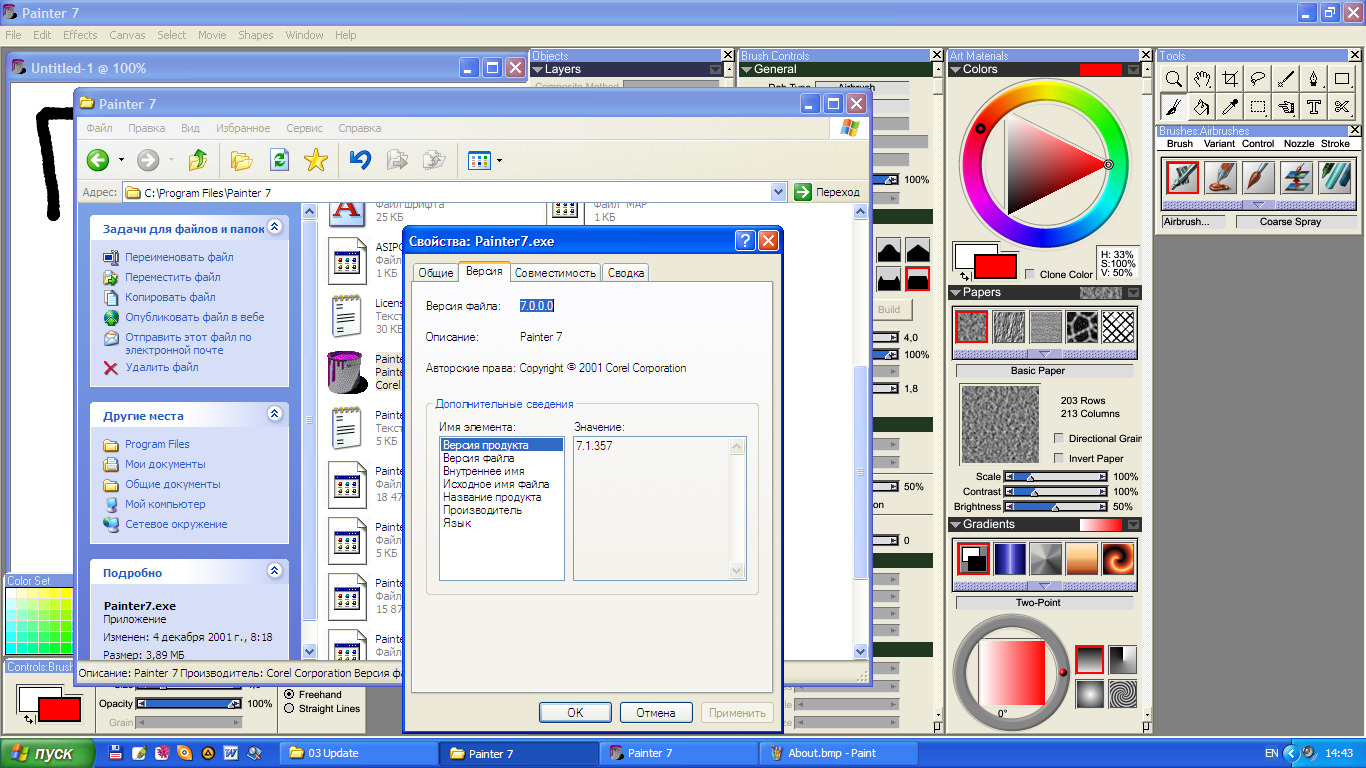
Task: Select Производитель in the item name list
Action: click(482, 510)
